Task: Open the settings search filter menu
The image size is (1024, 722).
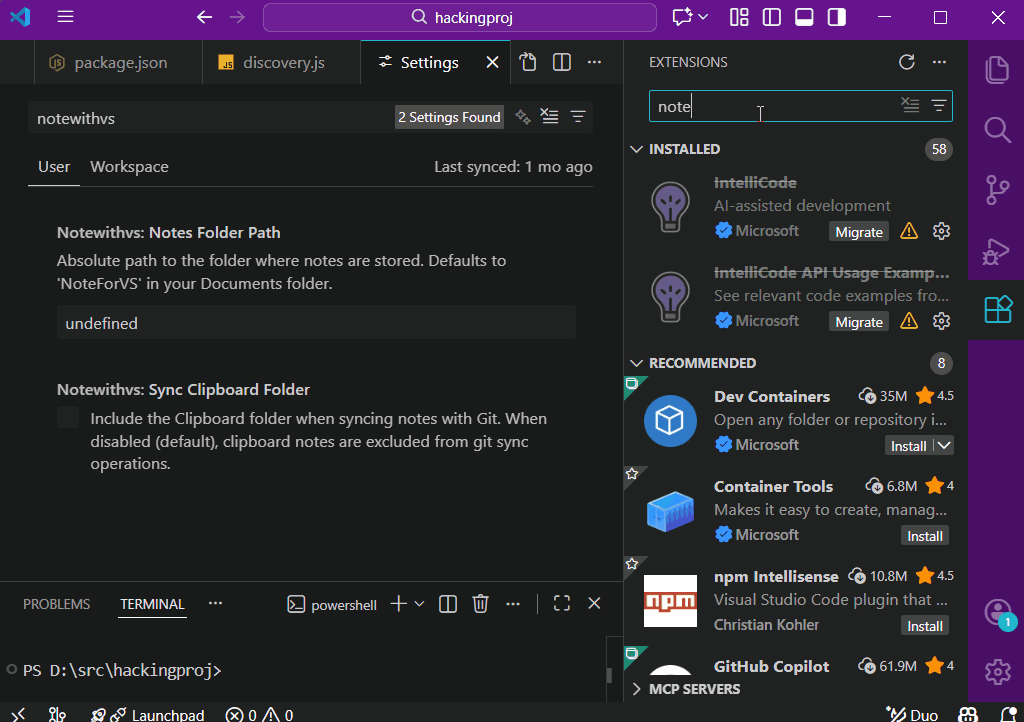Action: click(x=578, y=117)
